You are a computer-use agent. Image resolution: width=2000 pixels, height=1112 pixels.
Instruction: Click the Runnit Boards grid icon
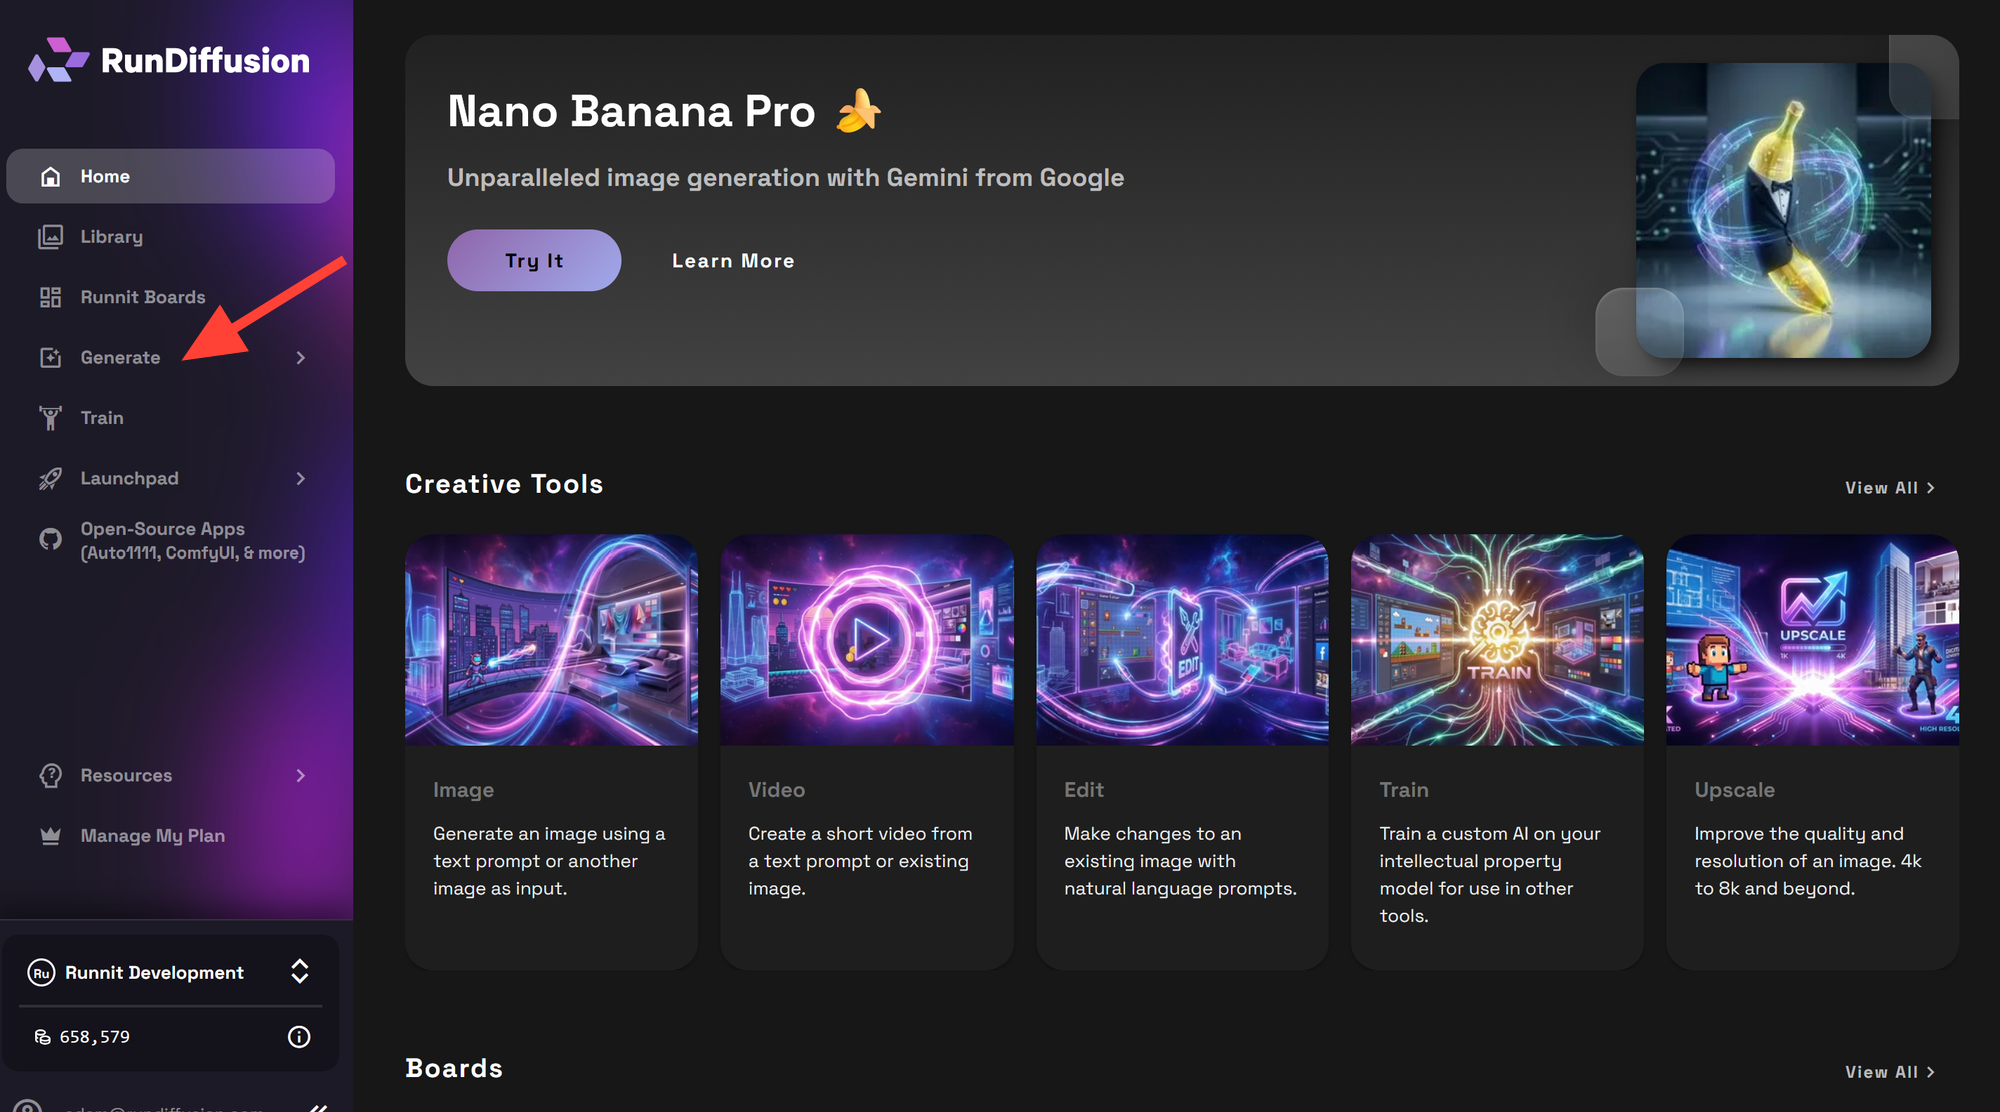point(50,297)
